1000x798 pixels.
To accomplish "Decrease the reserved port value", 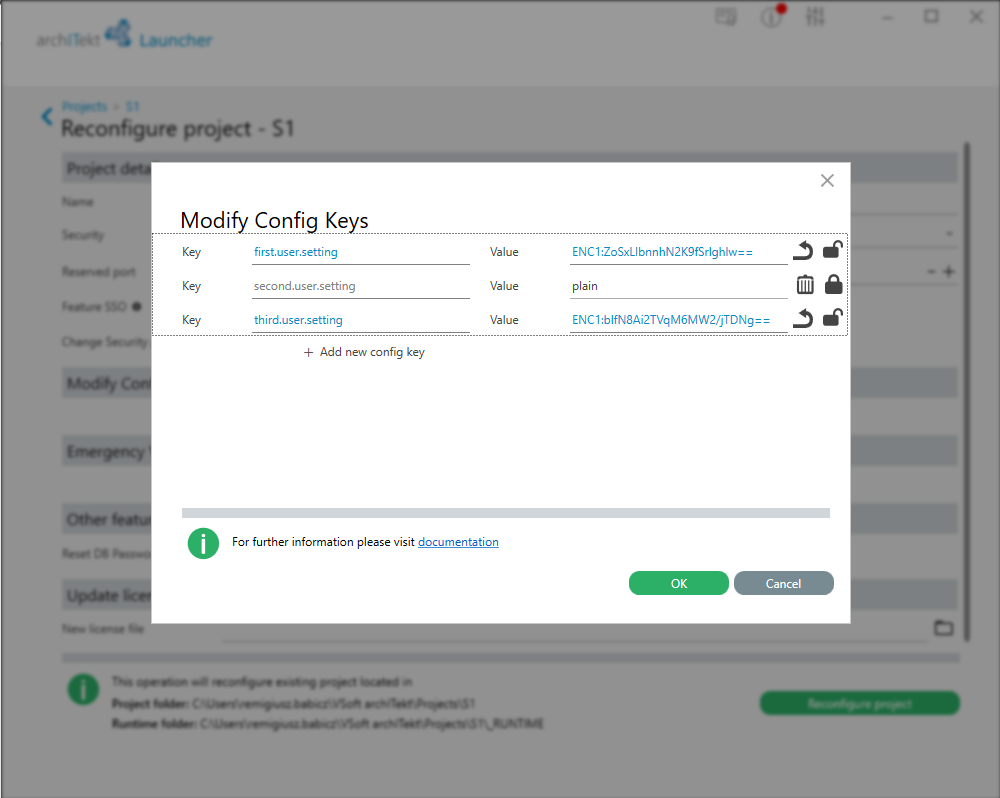I will [931, 272].
